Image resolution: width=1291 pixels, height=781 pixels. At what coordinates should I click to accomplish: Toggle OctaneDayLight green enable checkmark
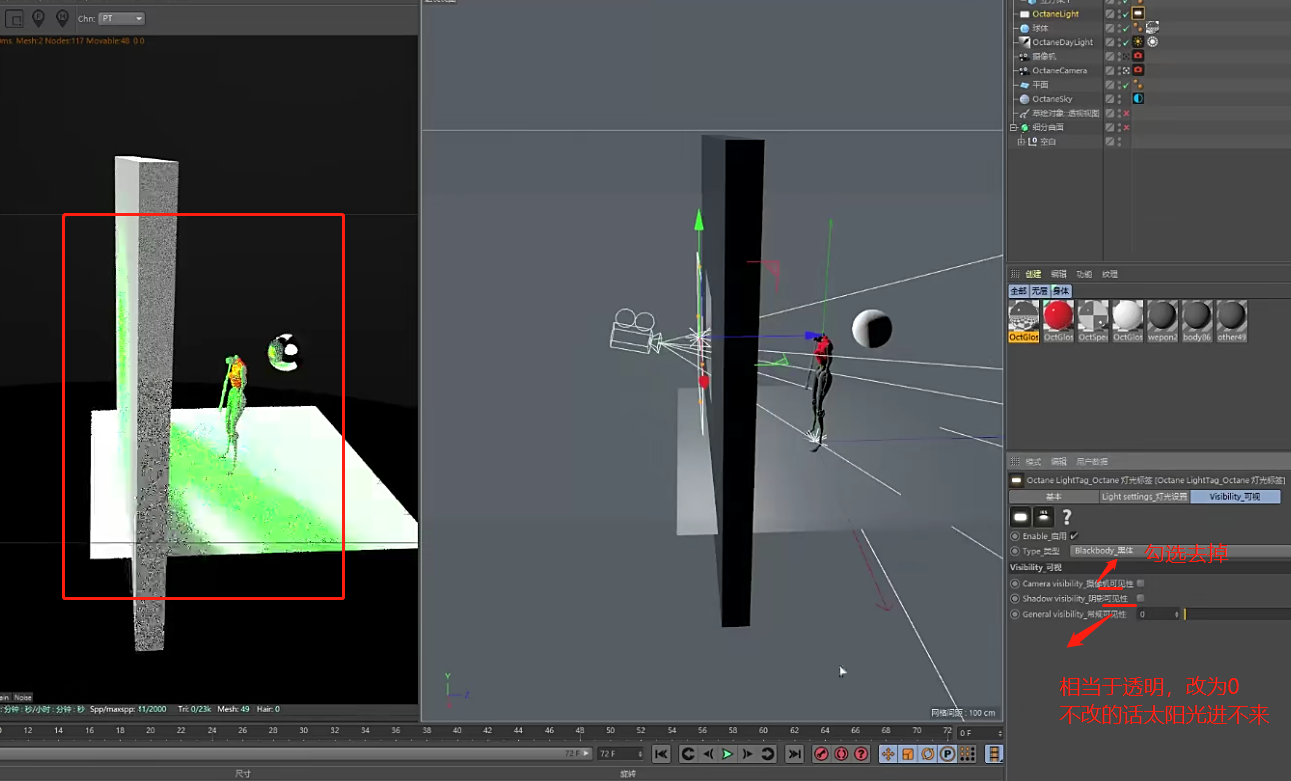[1125, 42]
